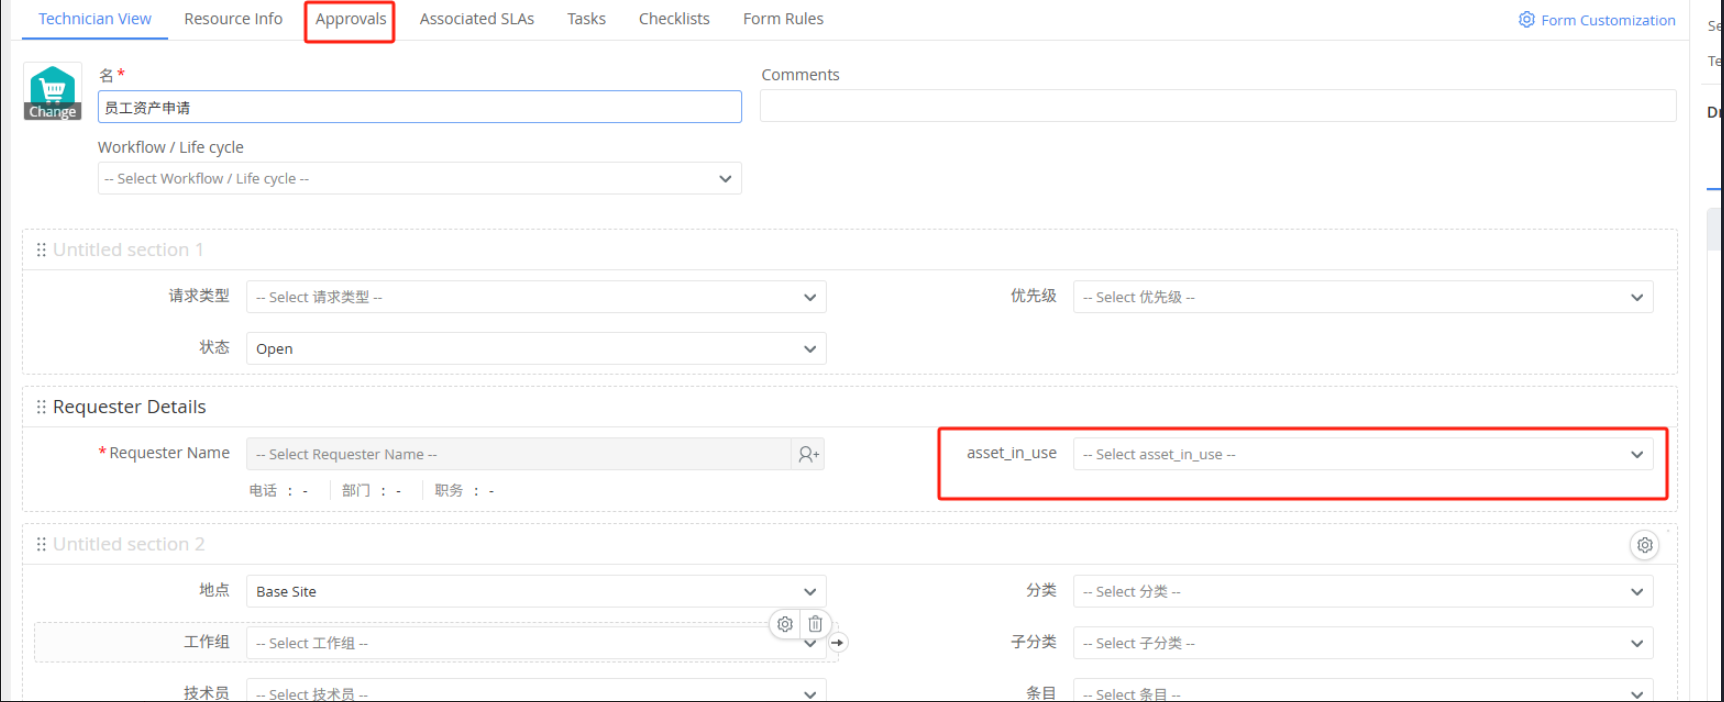Delete the 工作组 field with trash icon
The width and height of the screenshot is (1724, 702).
(815, 624)
